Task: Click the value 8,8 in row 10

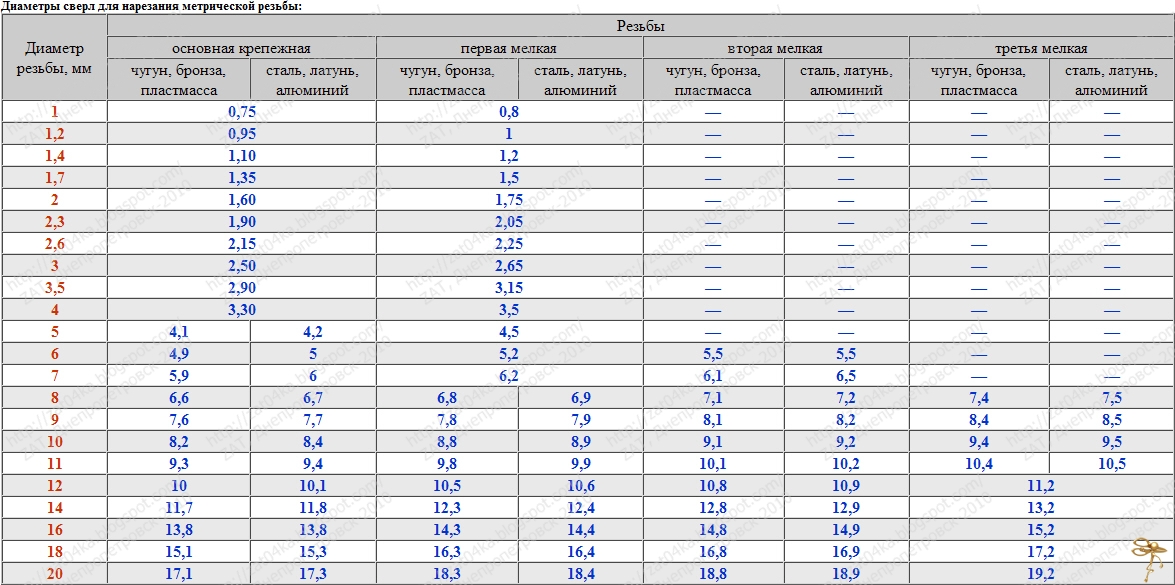Action: (x=447, y=442)
